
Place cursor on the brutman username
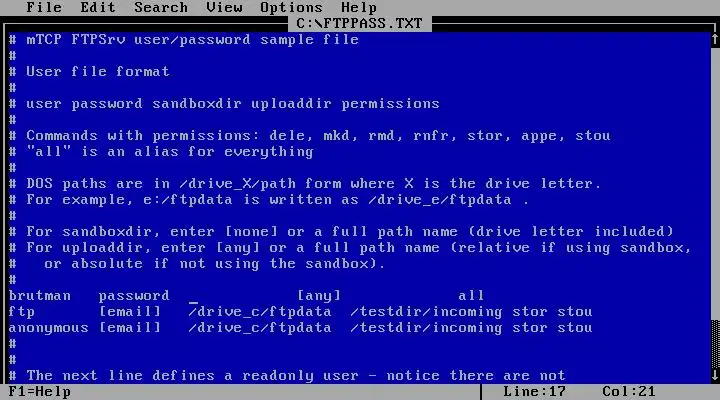(39, 295)
